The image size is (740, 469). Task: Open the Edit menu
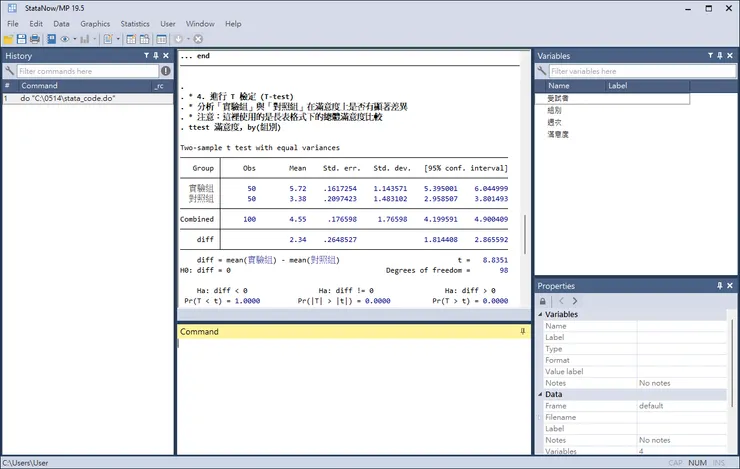coord(36,24)
